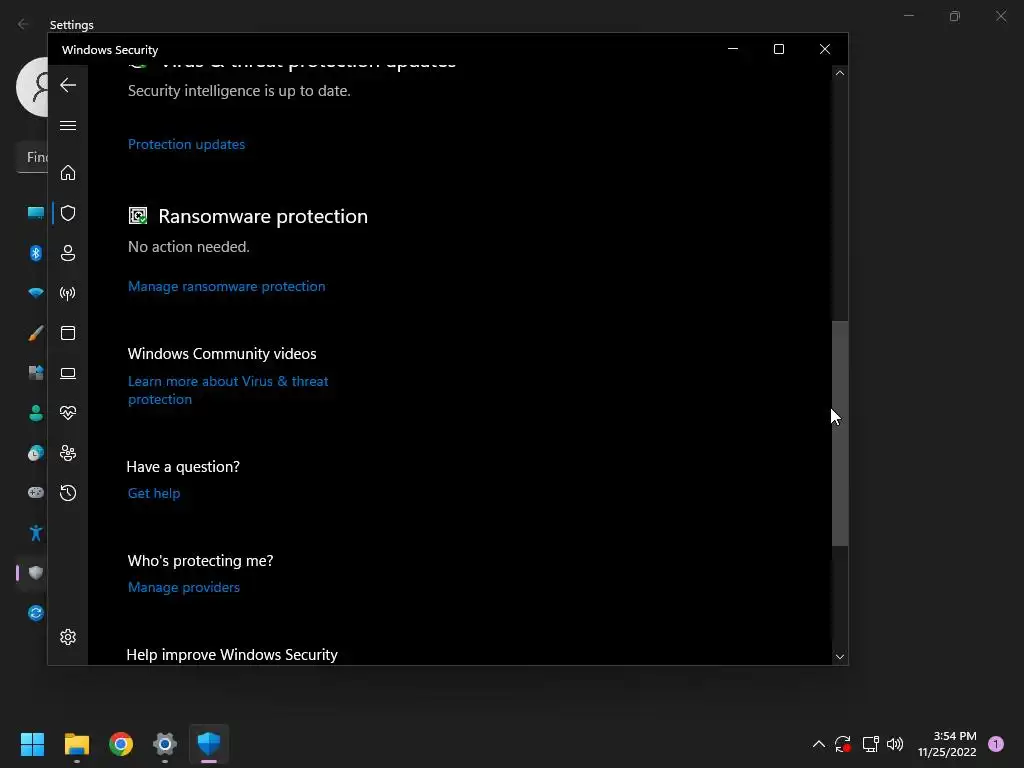1024x768 pixels.
Task: Open the hamburger navigation menu
Action: tap(68, 125)
